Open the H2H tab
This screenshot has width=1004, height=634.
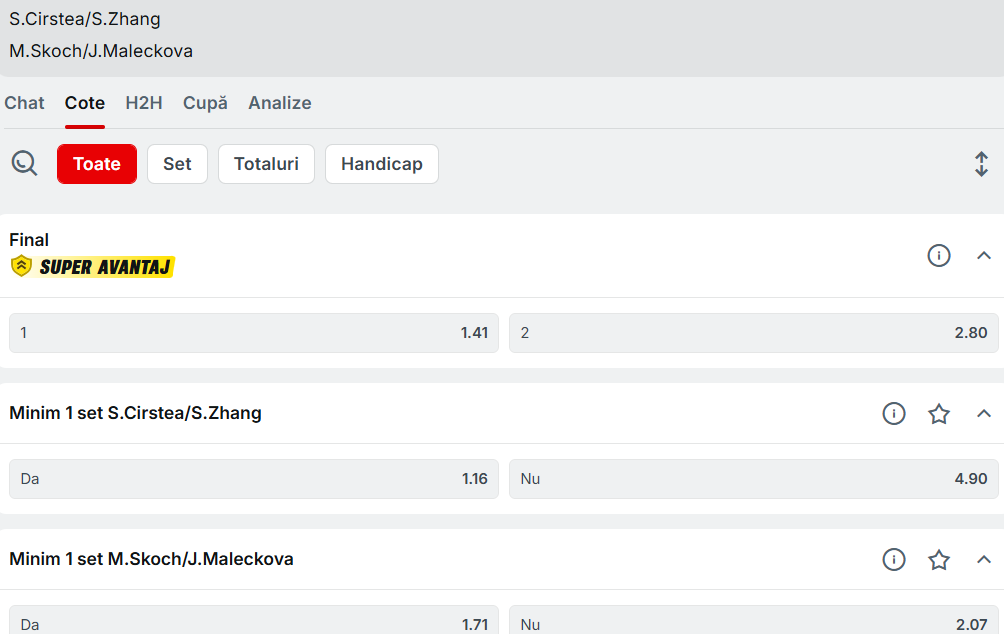pyautogui.click(x=144, y=103)
